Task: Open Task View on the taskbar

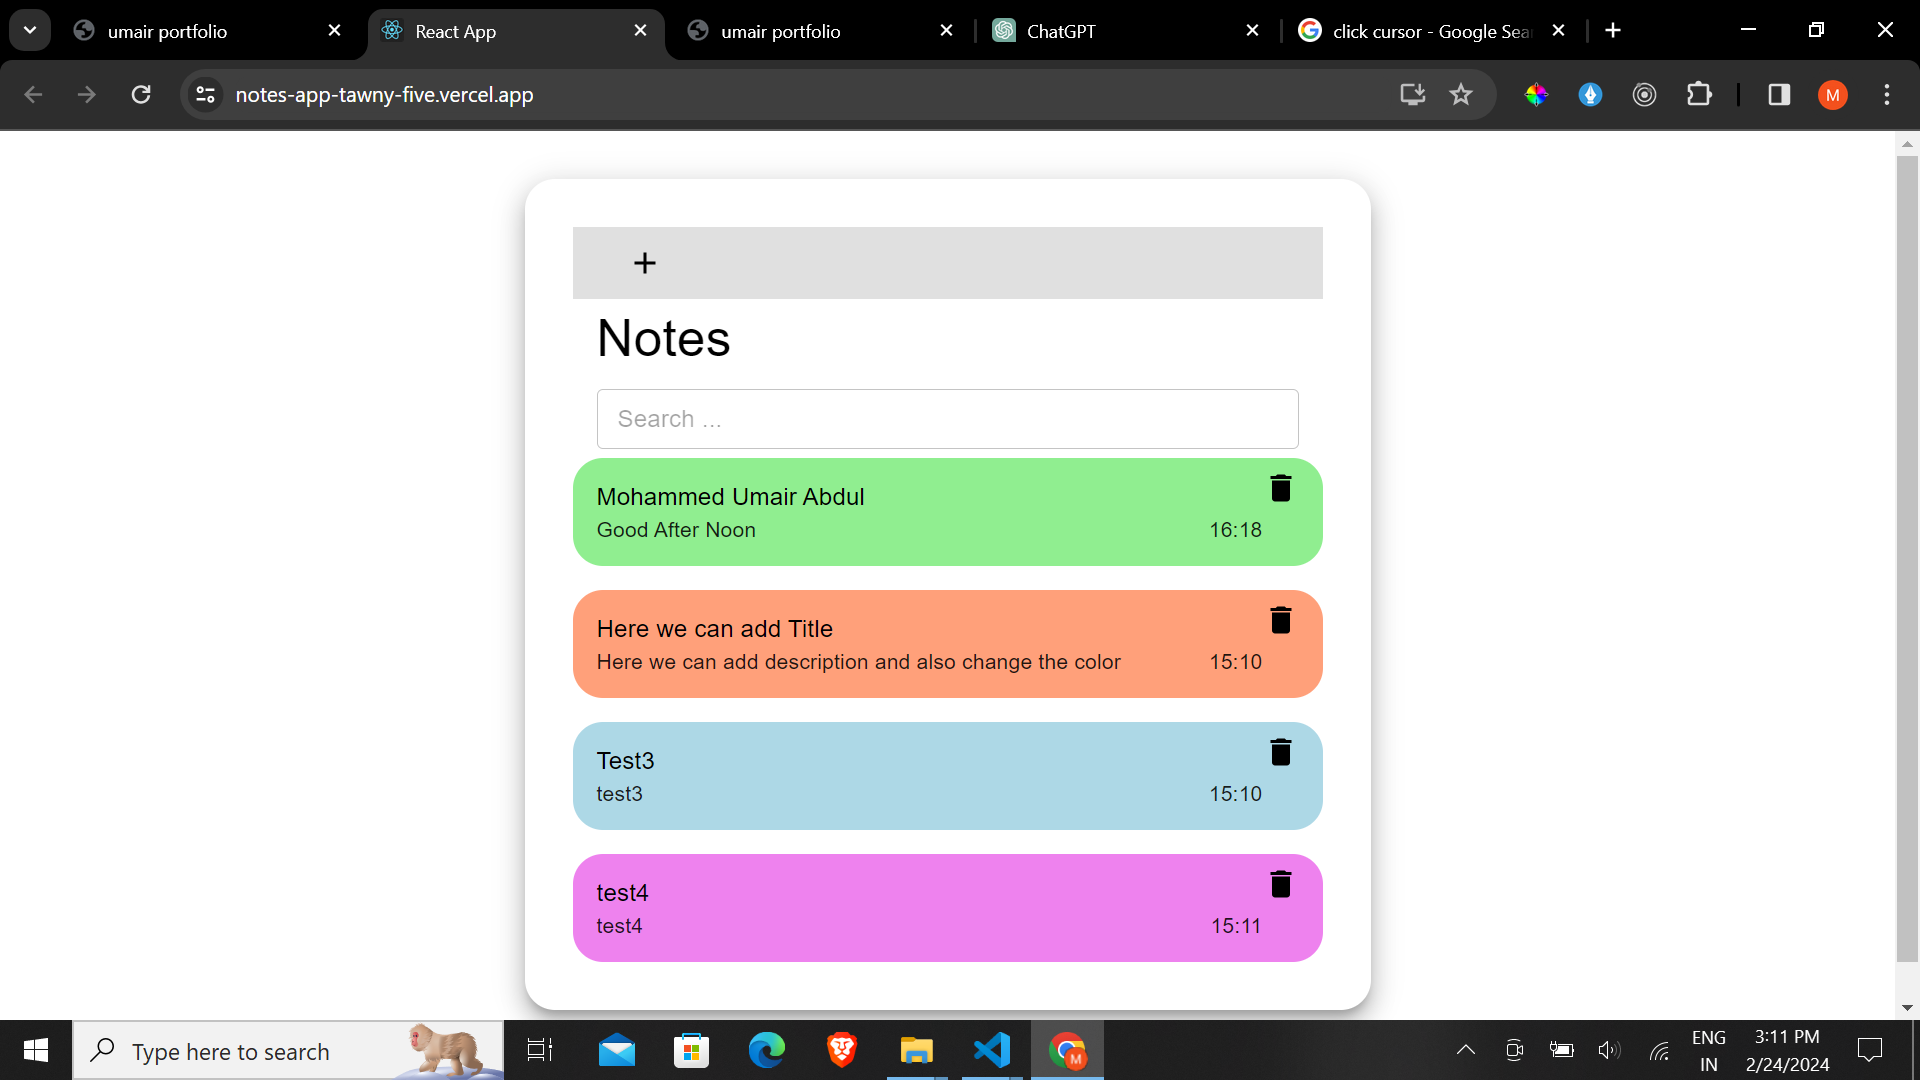Action: (x=540, y=1050)
